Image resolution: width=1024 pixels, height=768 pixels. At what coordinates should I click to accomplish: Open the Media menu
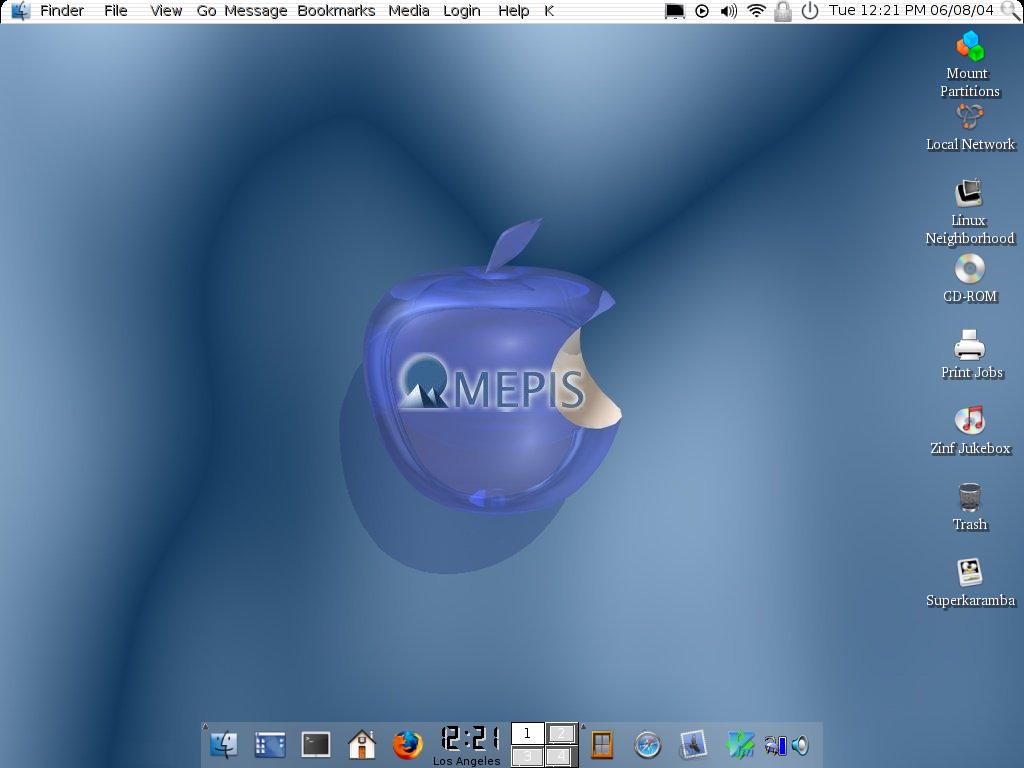(x=409, y=11)
